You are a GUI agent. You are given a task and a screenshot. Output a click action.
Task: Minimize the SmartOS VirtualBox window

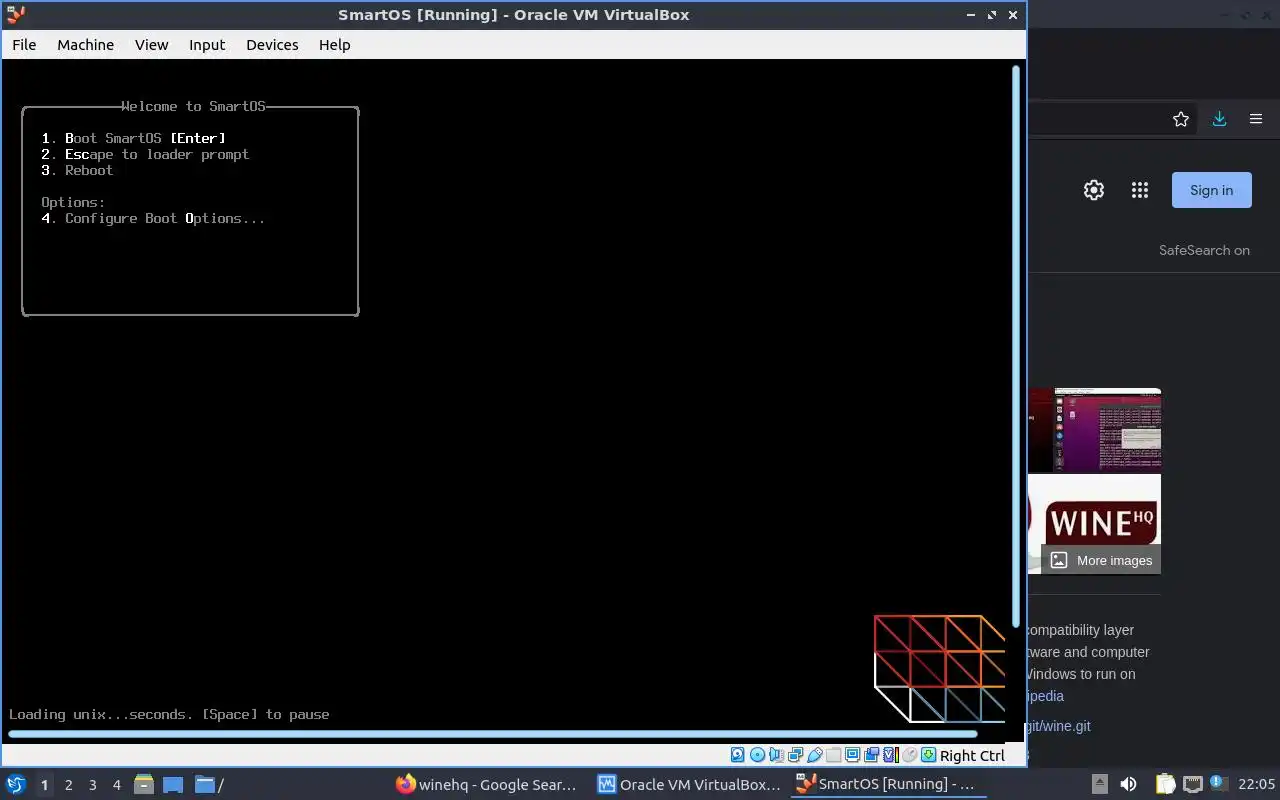971,15
